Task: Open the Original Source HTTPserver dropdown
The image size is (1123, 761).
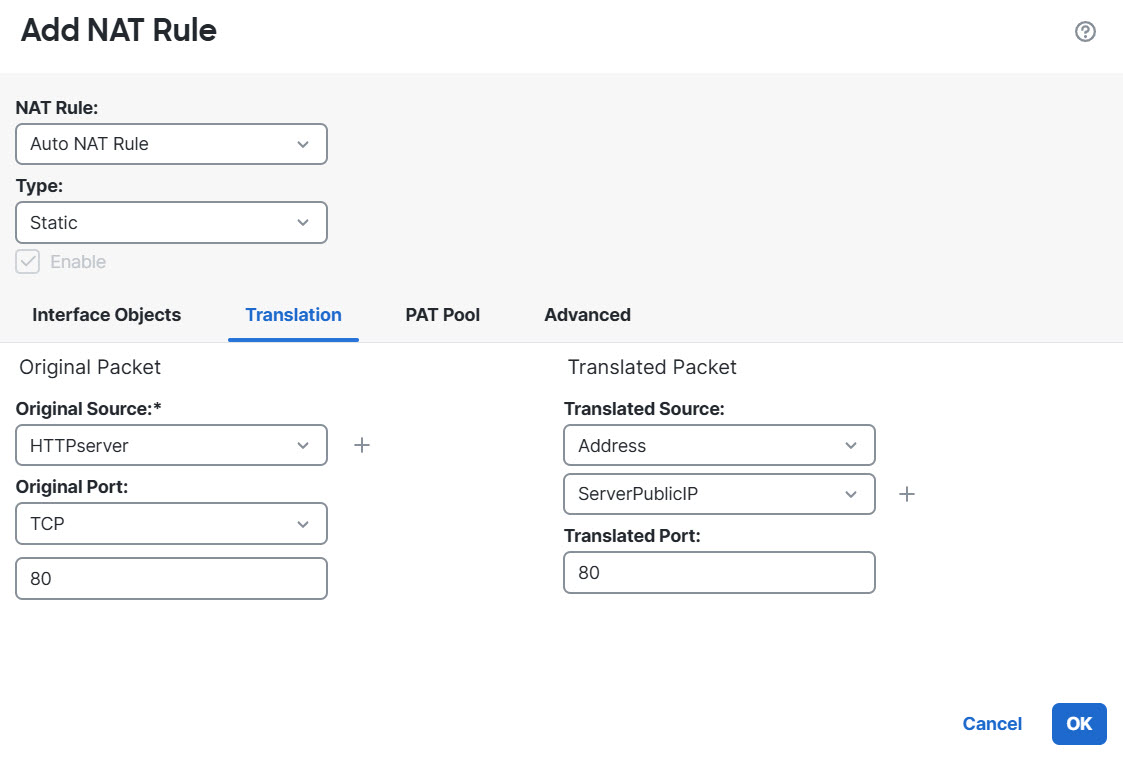Action: [171, 445]
